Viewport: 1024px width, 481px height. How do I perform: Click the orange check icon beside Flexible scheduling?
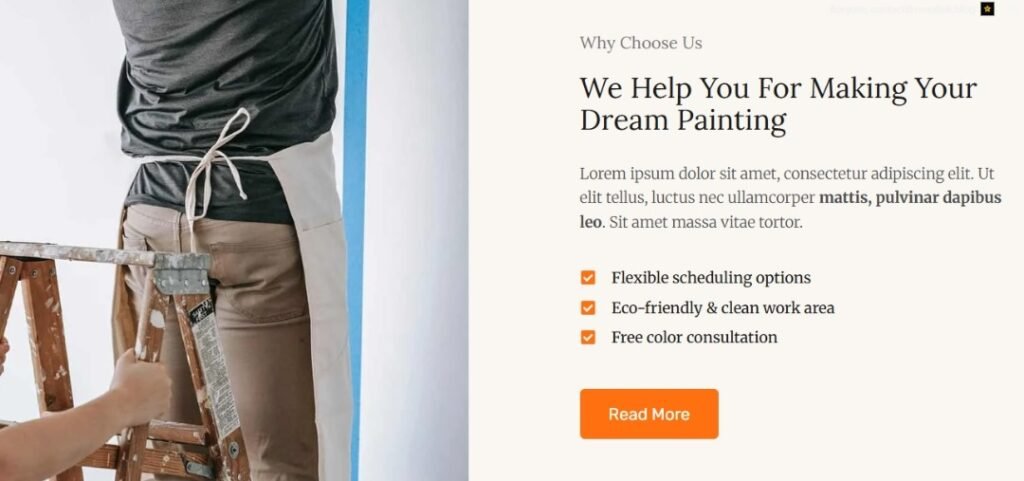point(588,277)
